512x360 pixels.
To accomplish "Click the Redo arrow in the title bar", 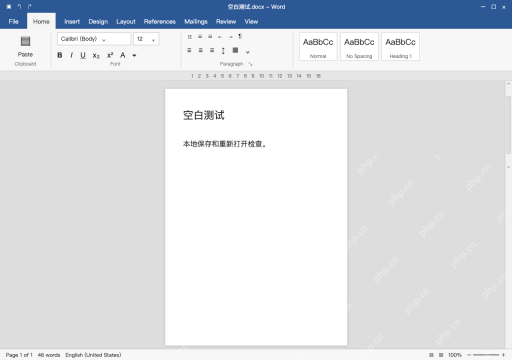I will 29,7.
